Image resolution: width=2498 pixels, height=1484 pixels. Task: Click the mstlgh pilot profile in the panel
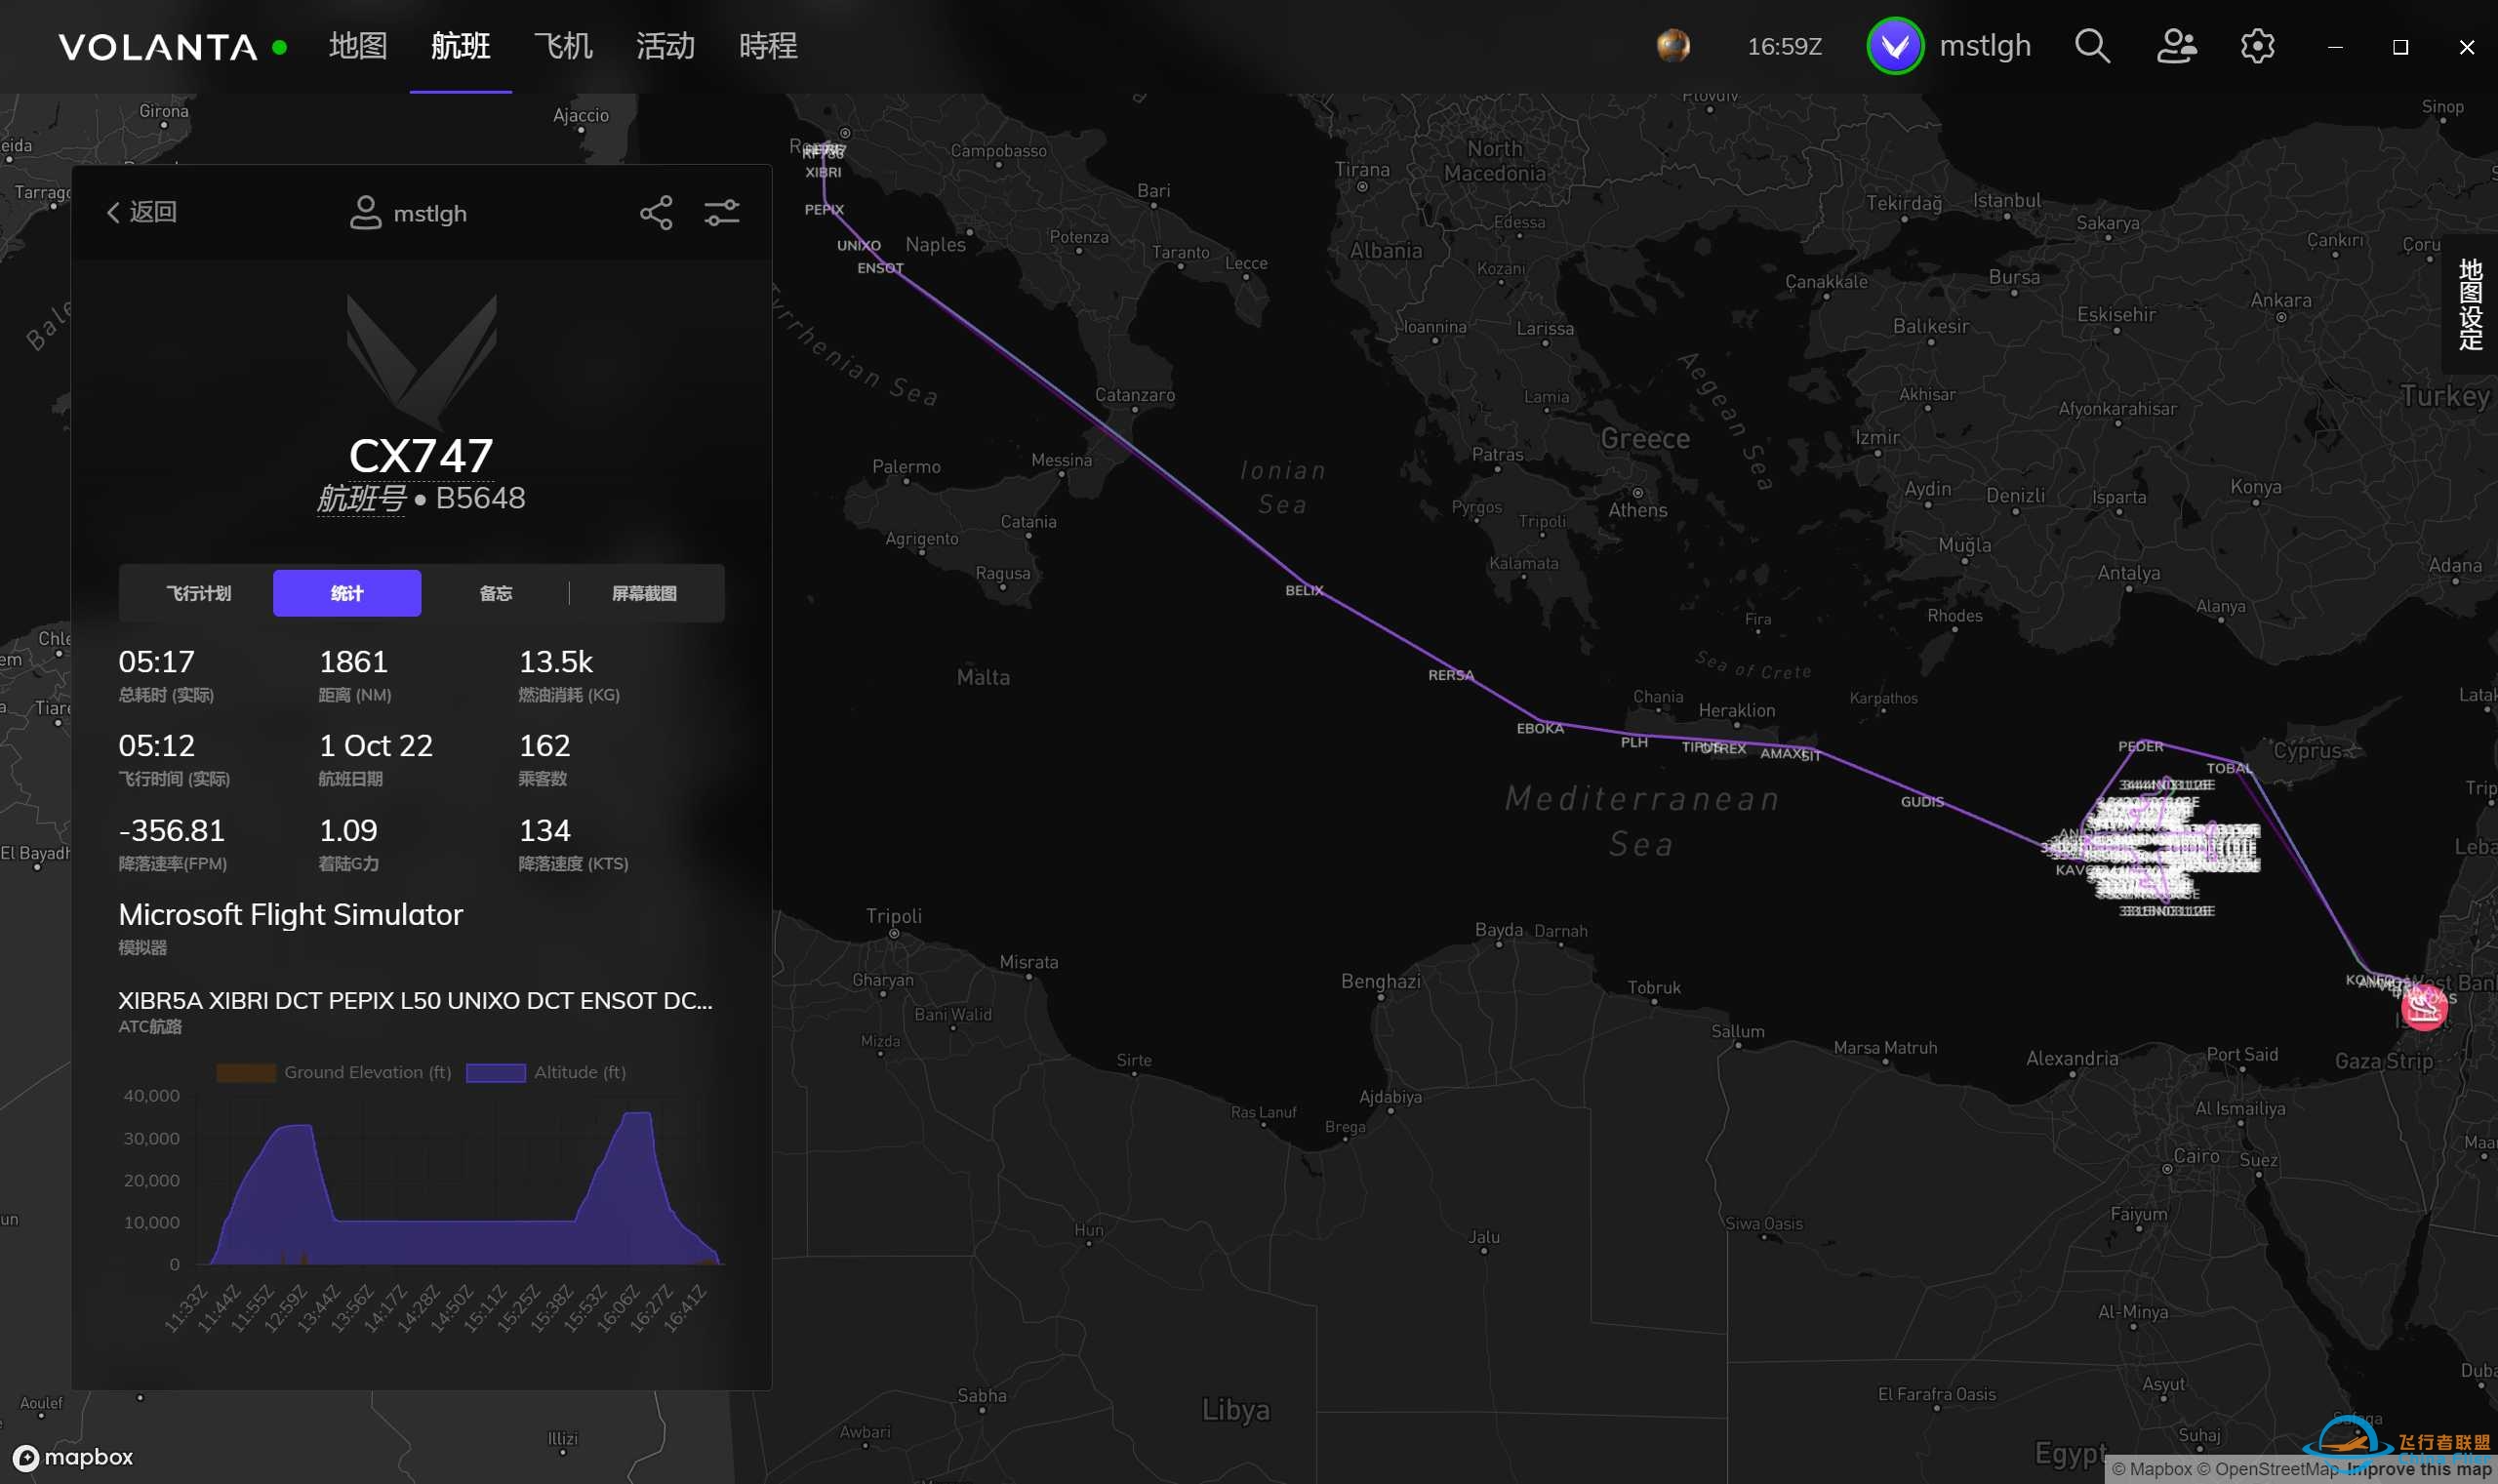point(409,213)
